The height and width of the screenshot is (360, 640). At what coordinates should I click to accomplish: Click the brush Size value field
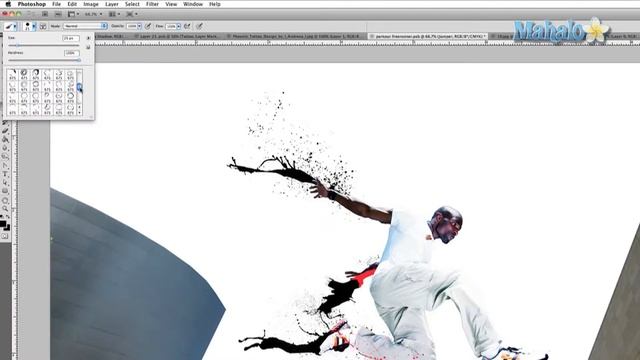click(x=71, y=38)
